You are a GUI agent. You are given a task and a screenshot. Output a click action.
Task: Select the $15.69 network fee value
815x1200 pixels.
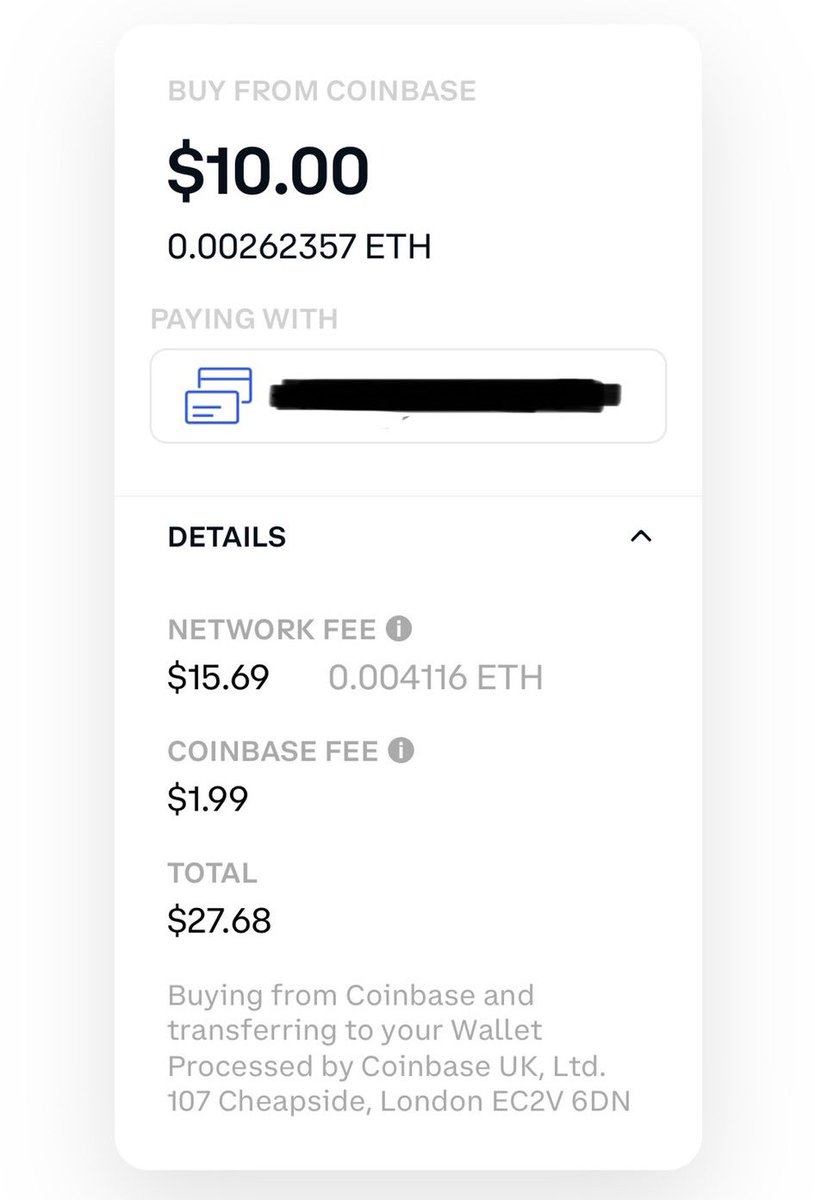tap(218, 678)
